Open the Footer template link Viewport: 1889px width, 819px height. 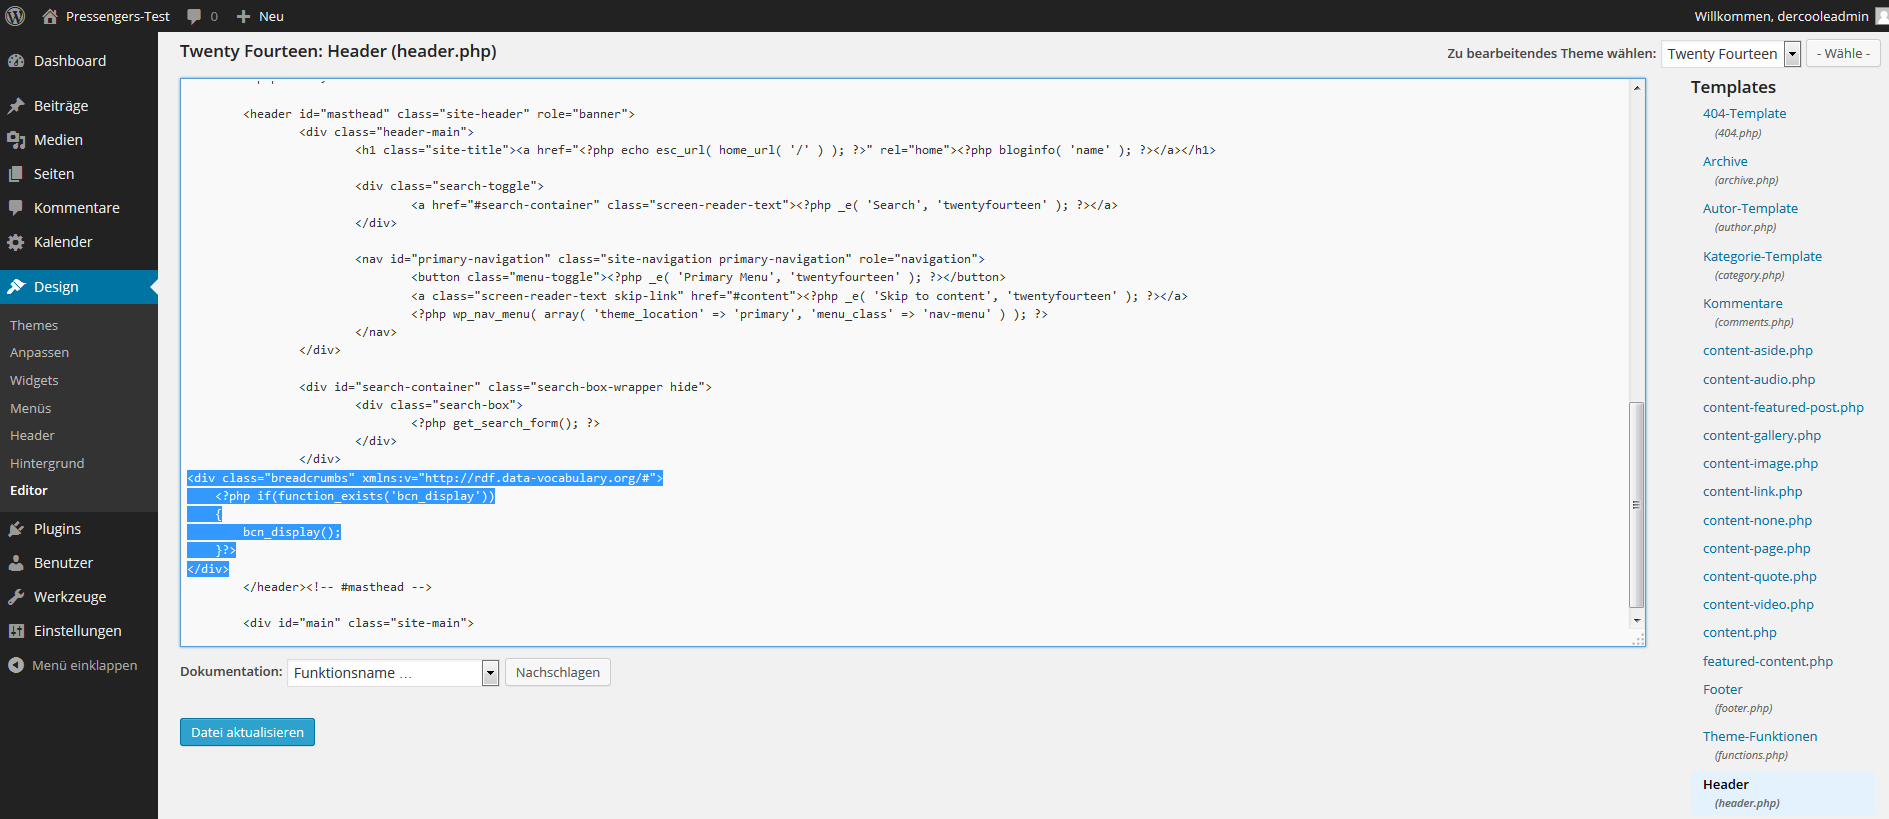(x=1722, y=690)
